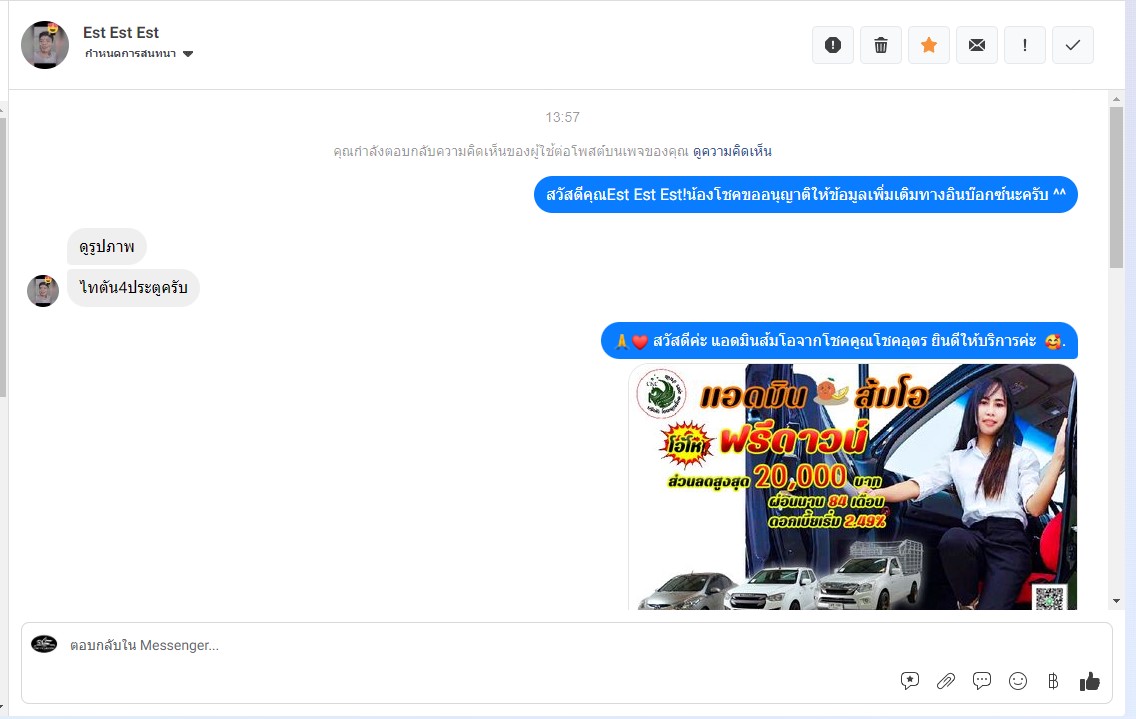Viewport: 1136px width, 719px height.
Task: Click the ไทตัน4ประตูครับ message bubble
Action: pyautogui.click(x=133, y=288)
